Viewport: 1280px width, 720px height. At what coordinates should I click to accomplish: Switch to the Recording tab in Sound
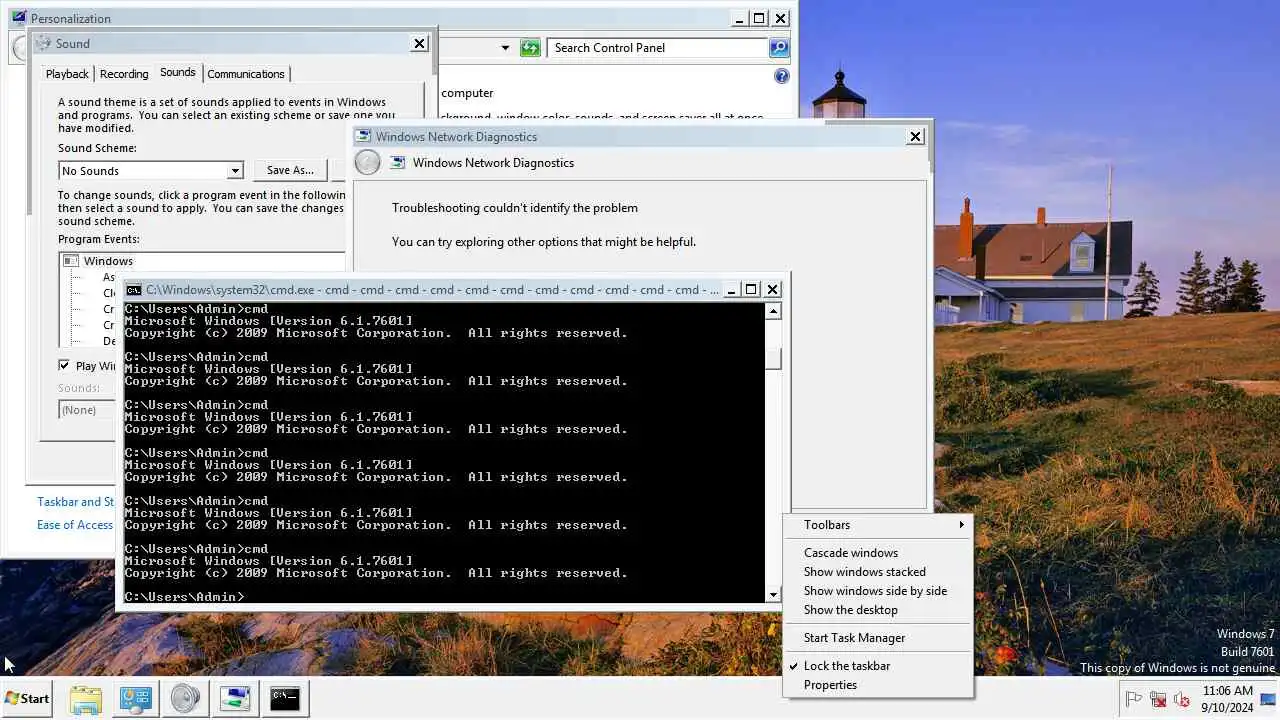coord(124,74)
